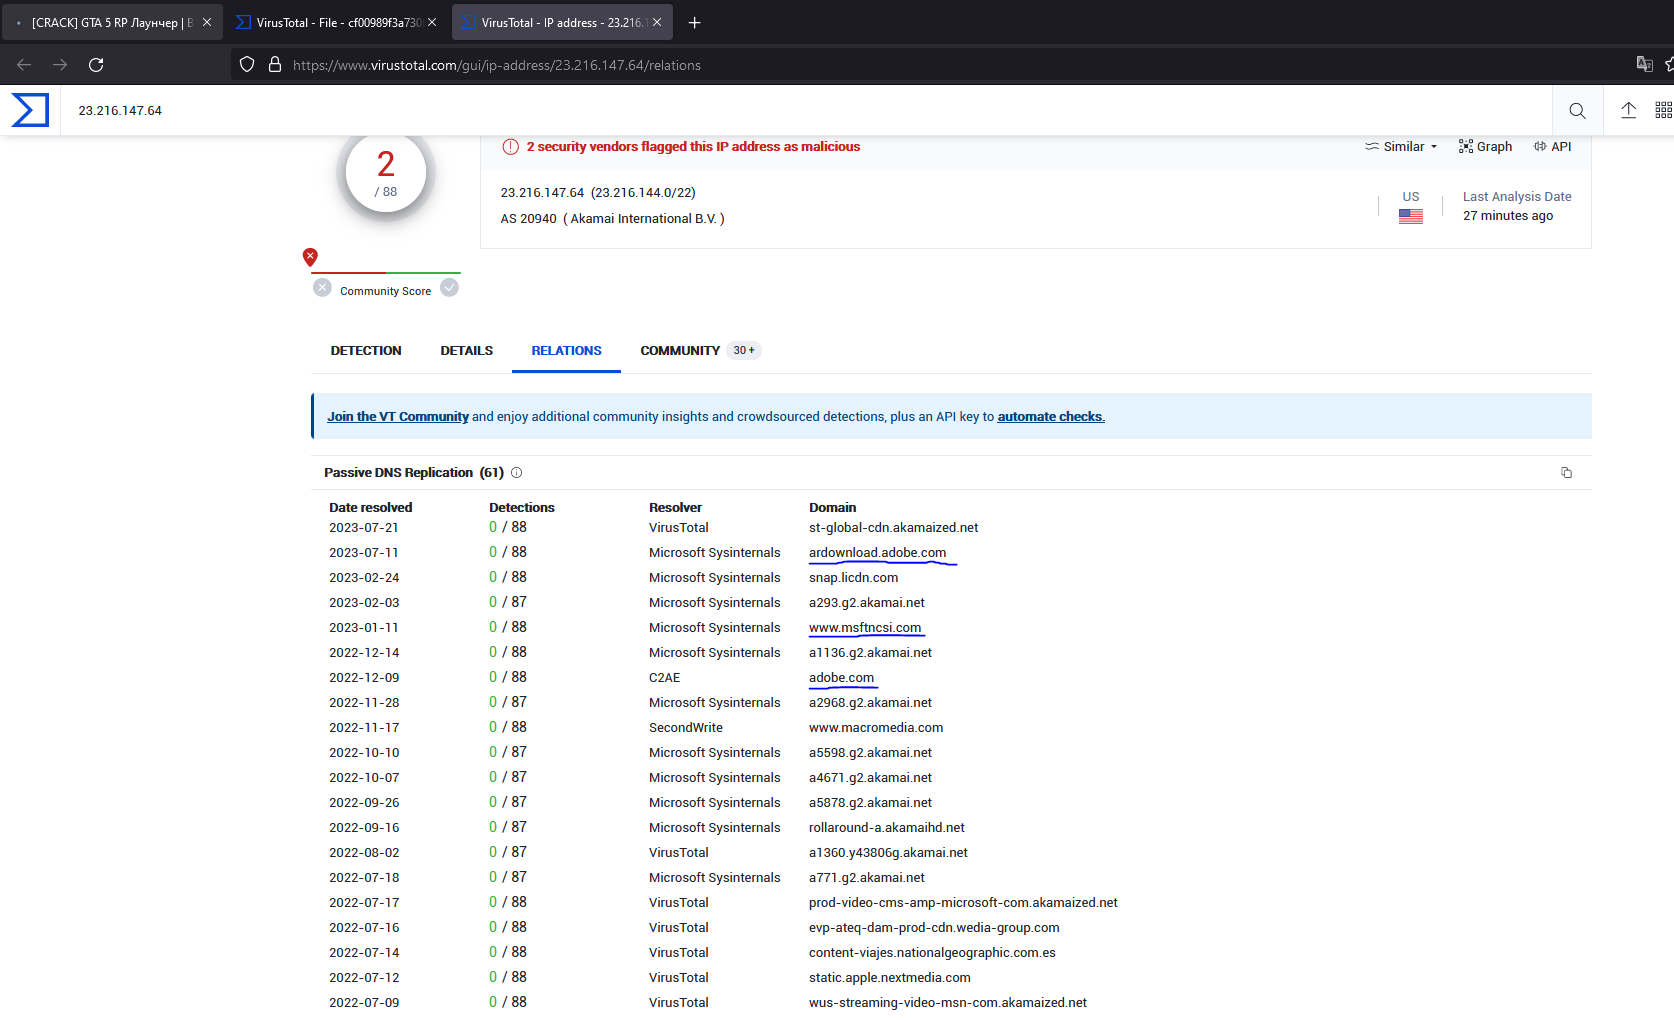Screen dimensions: 1674x1021
Task: Click the upload file icon
Action: pos(1628,110)
